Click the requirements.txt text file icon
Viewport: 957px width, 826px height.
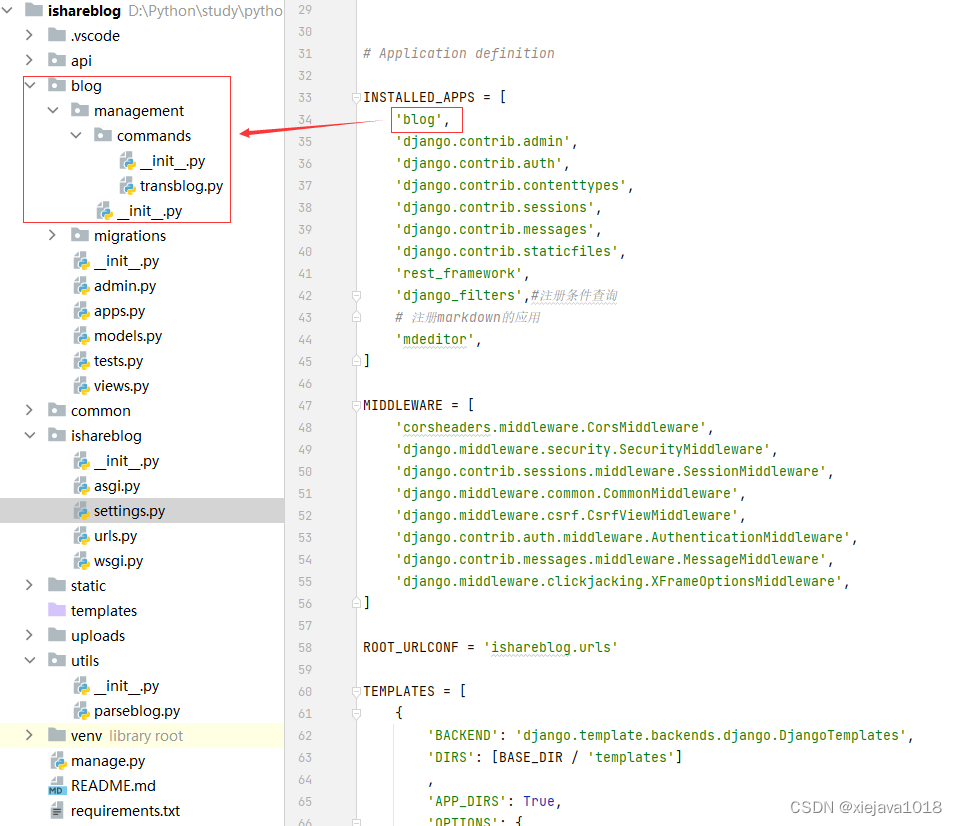(x=56, y=811)
